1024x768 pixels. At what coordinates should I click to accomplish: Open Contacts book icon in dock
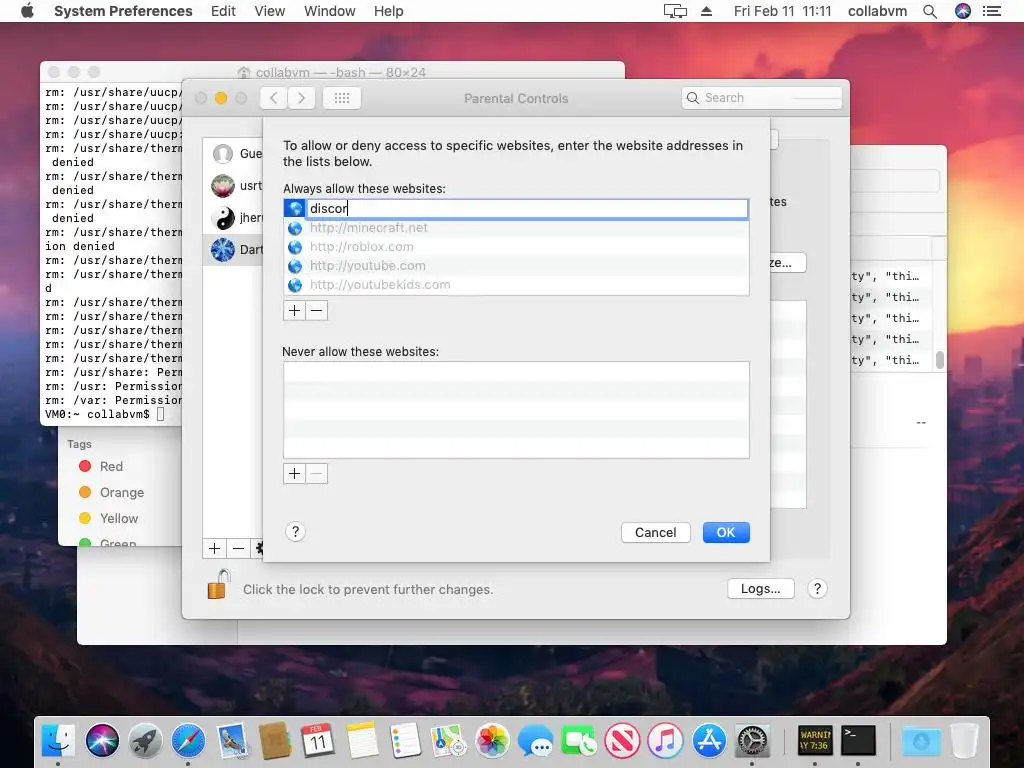[275, 741]
